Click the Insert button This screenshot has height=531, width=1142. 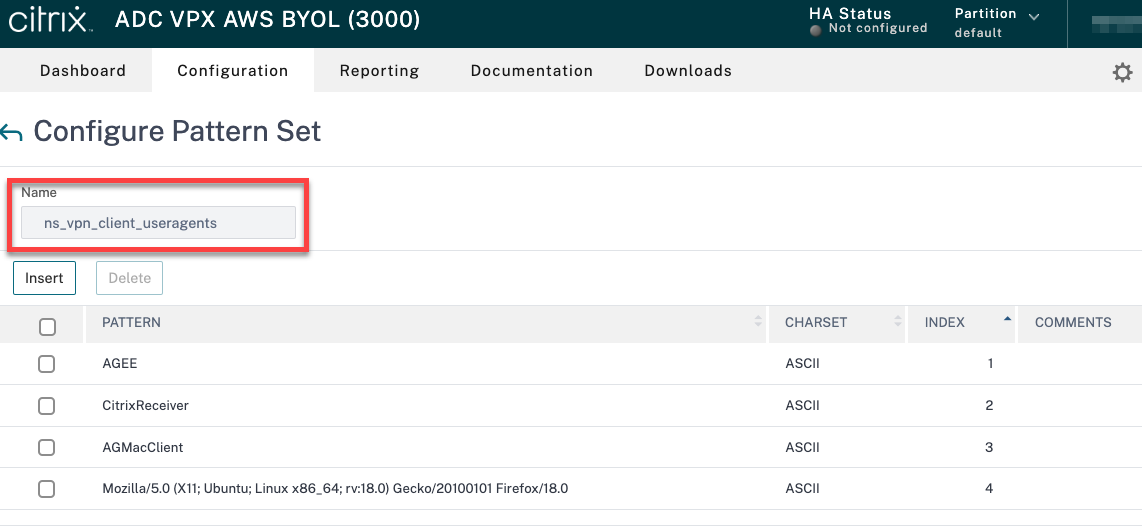44,278
